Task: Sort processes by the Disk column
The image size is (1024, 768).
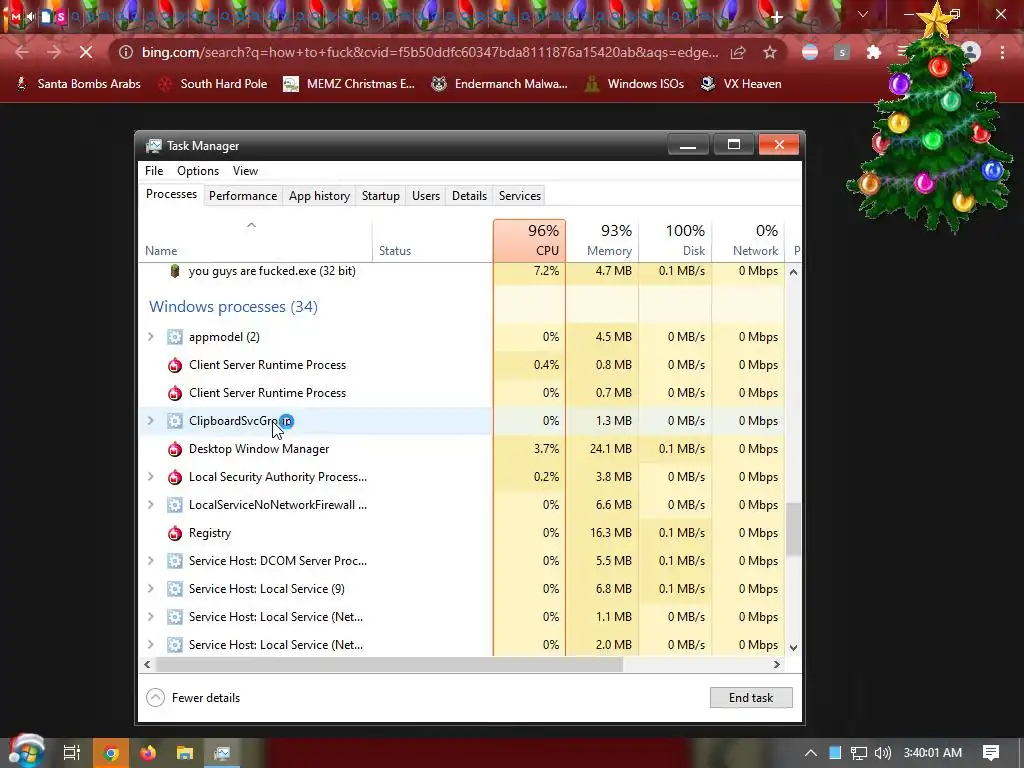Action: (x=675, y=240)
